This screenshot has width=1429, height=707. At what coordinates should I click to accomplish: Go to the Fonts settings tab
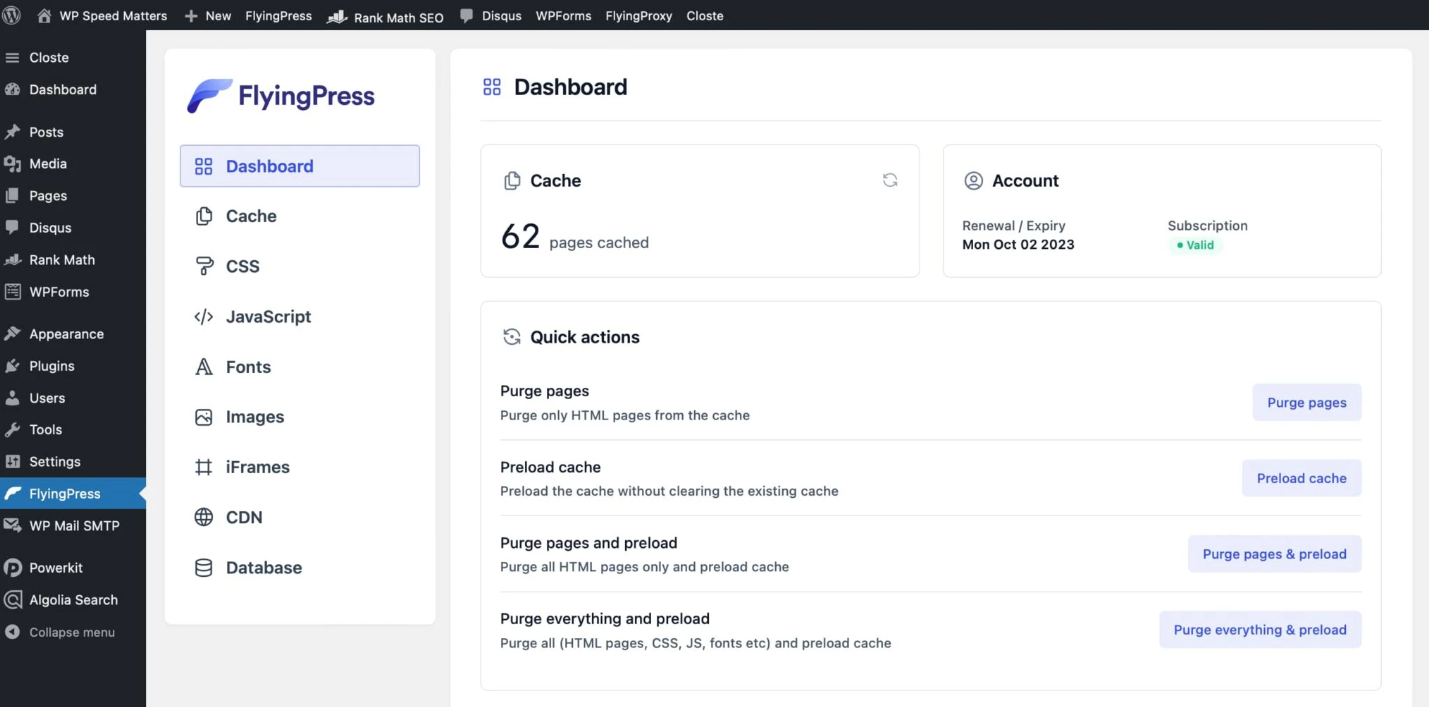point(300,367)
